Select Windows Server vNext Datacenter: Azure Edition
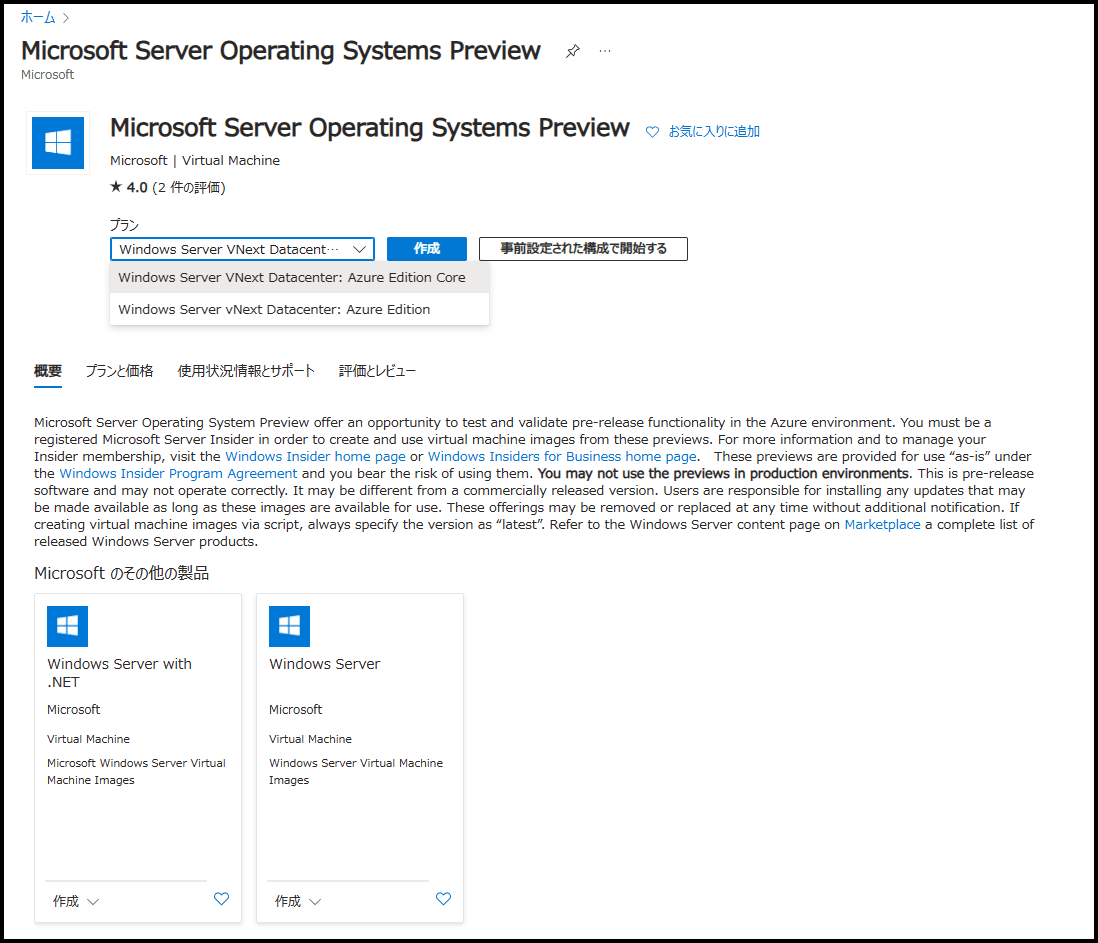Image resolution: width=1098 pixels, height=943 pixels. [299, 309]
